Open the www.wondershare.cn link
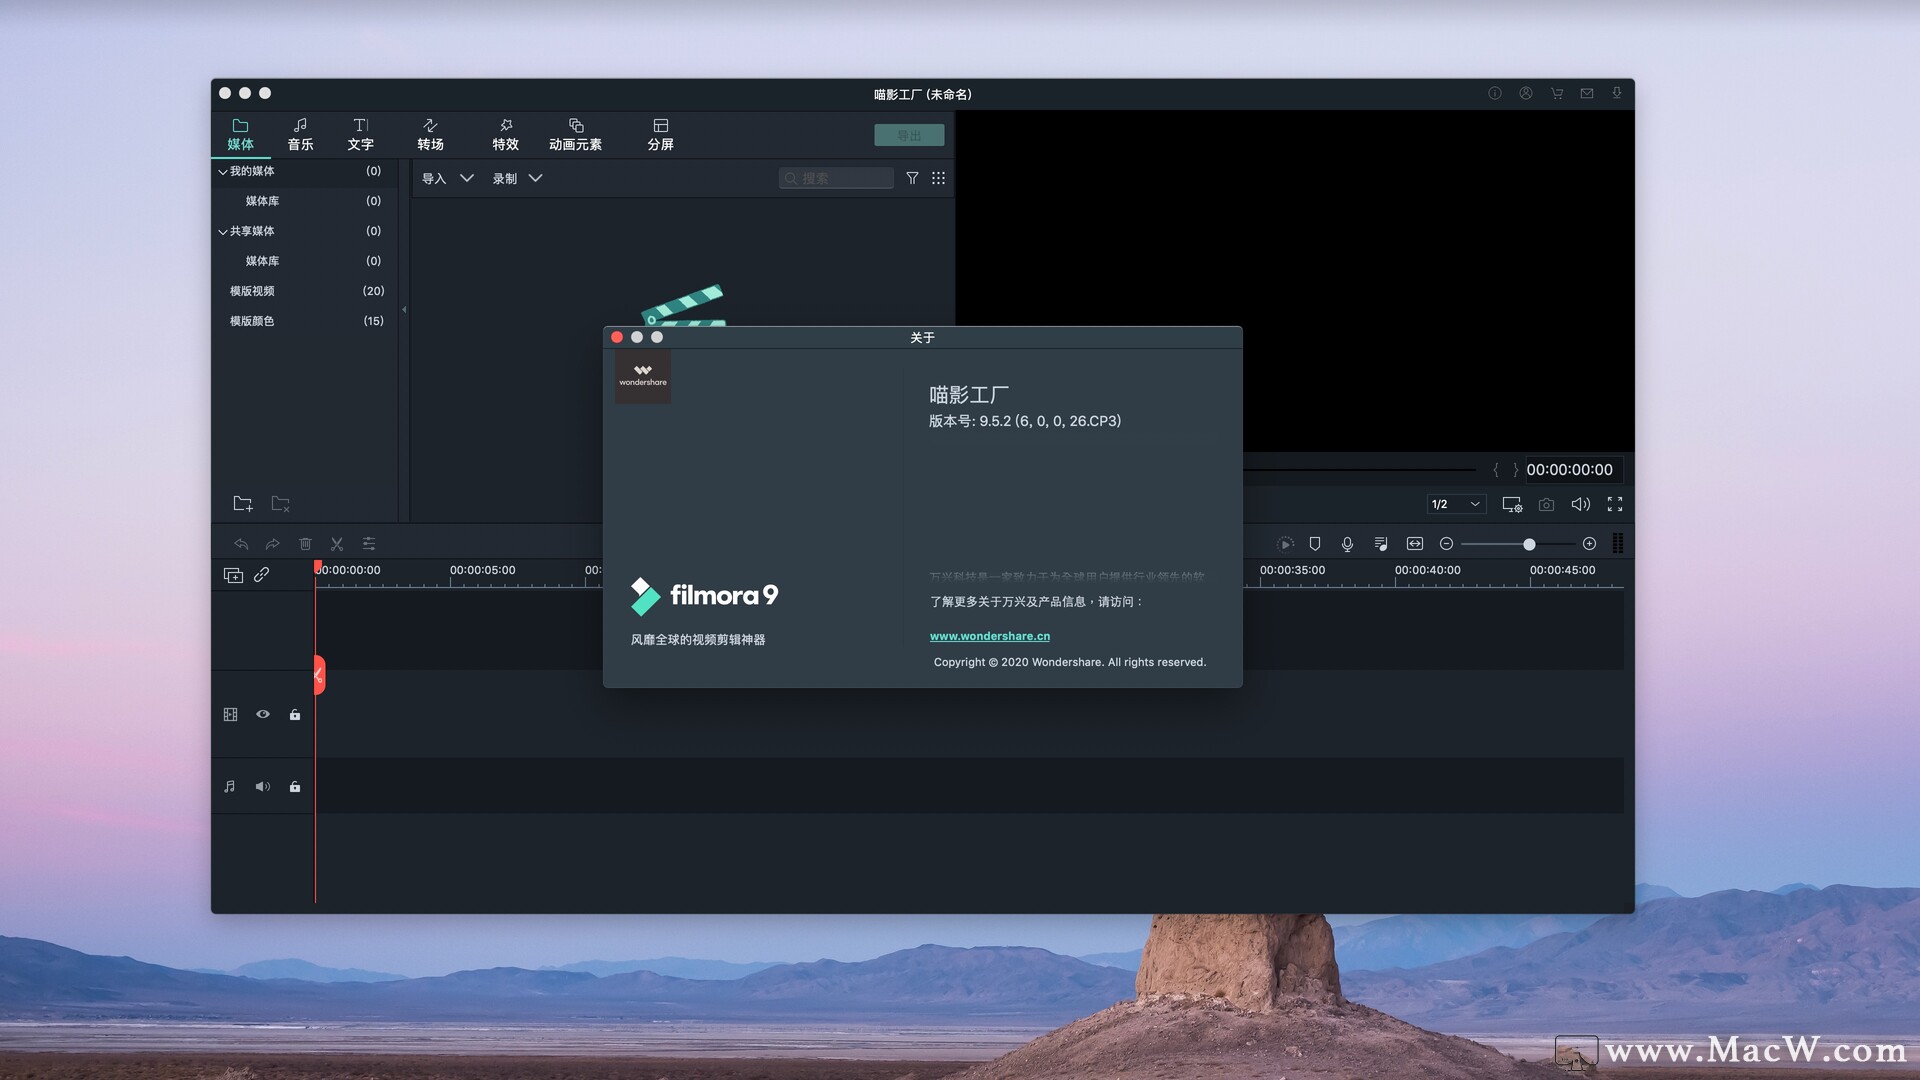 click(988, 636)
